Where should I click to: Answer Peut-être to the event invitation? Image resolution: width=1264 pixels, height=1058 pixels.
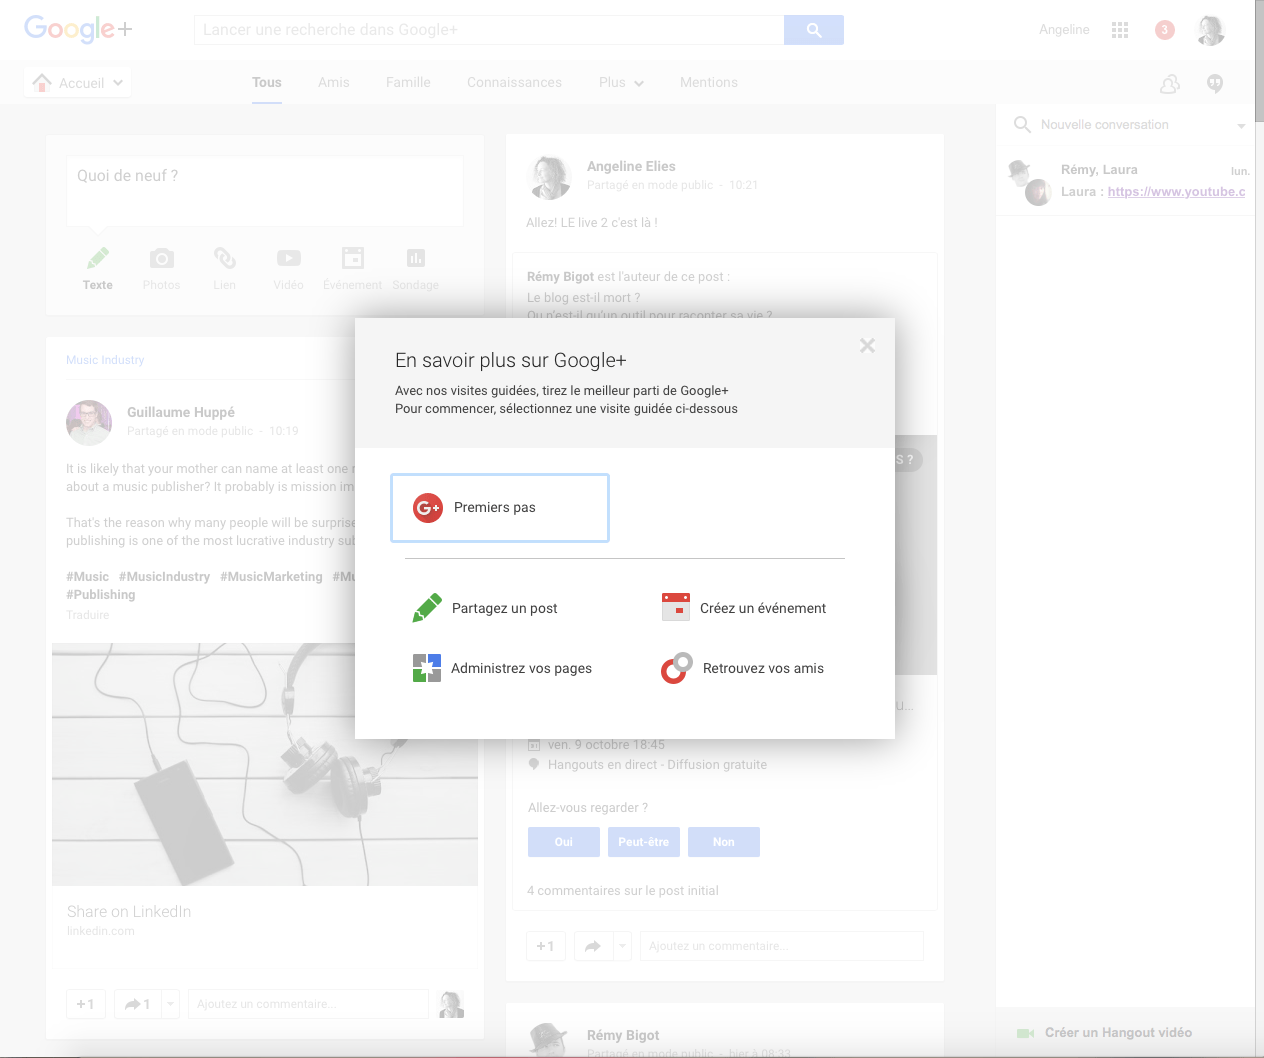(x=644, y=842)
